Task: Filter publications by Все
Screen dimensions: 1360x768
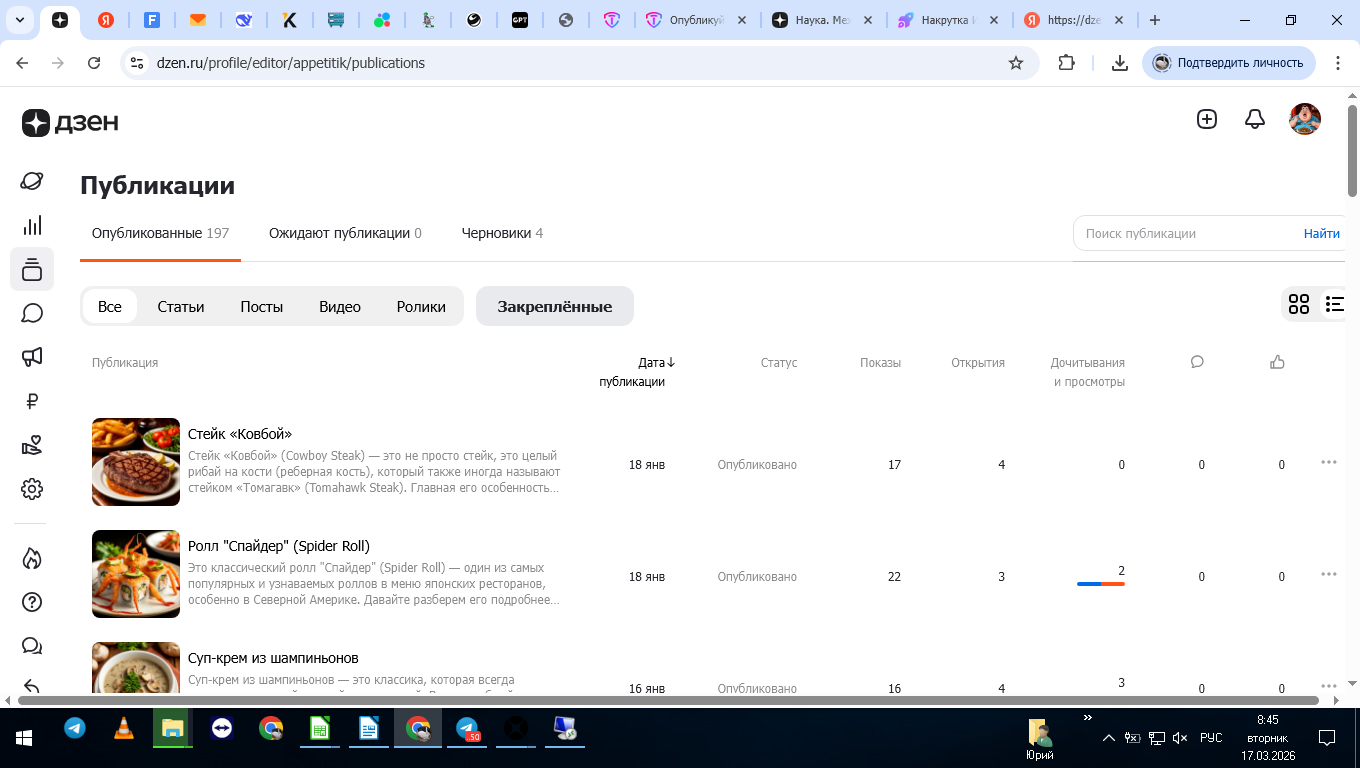Action: tap(110, 306)
